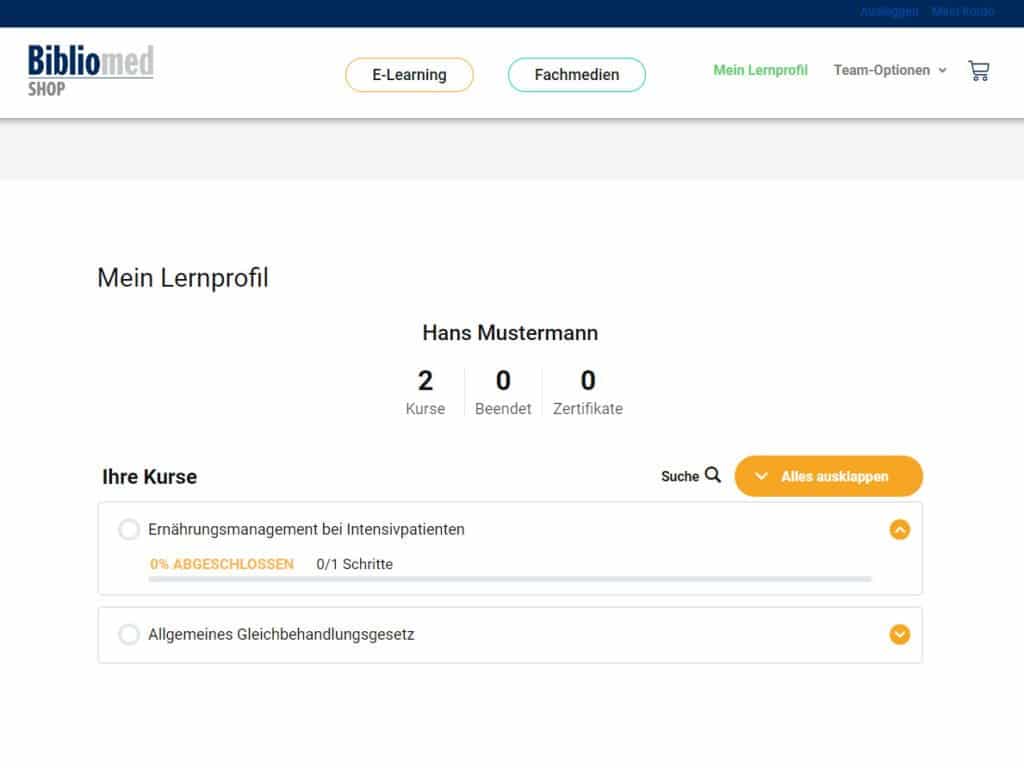Collapse the Ernährungsmanagement course with orange arrow
1024x768 pixels.
900,530
